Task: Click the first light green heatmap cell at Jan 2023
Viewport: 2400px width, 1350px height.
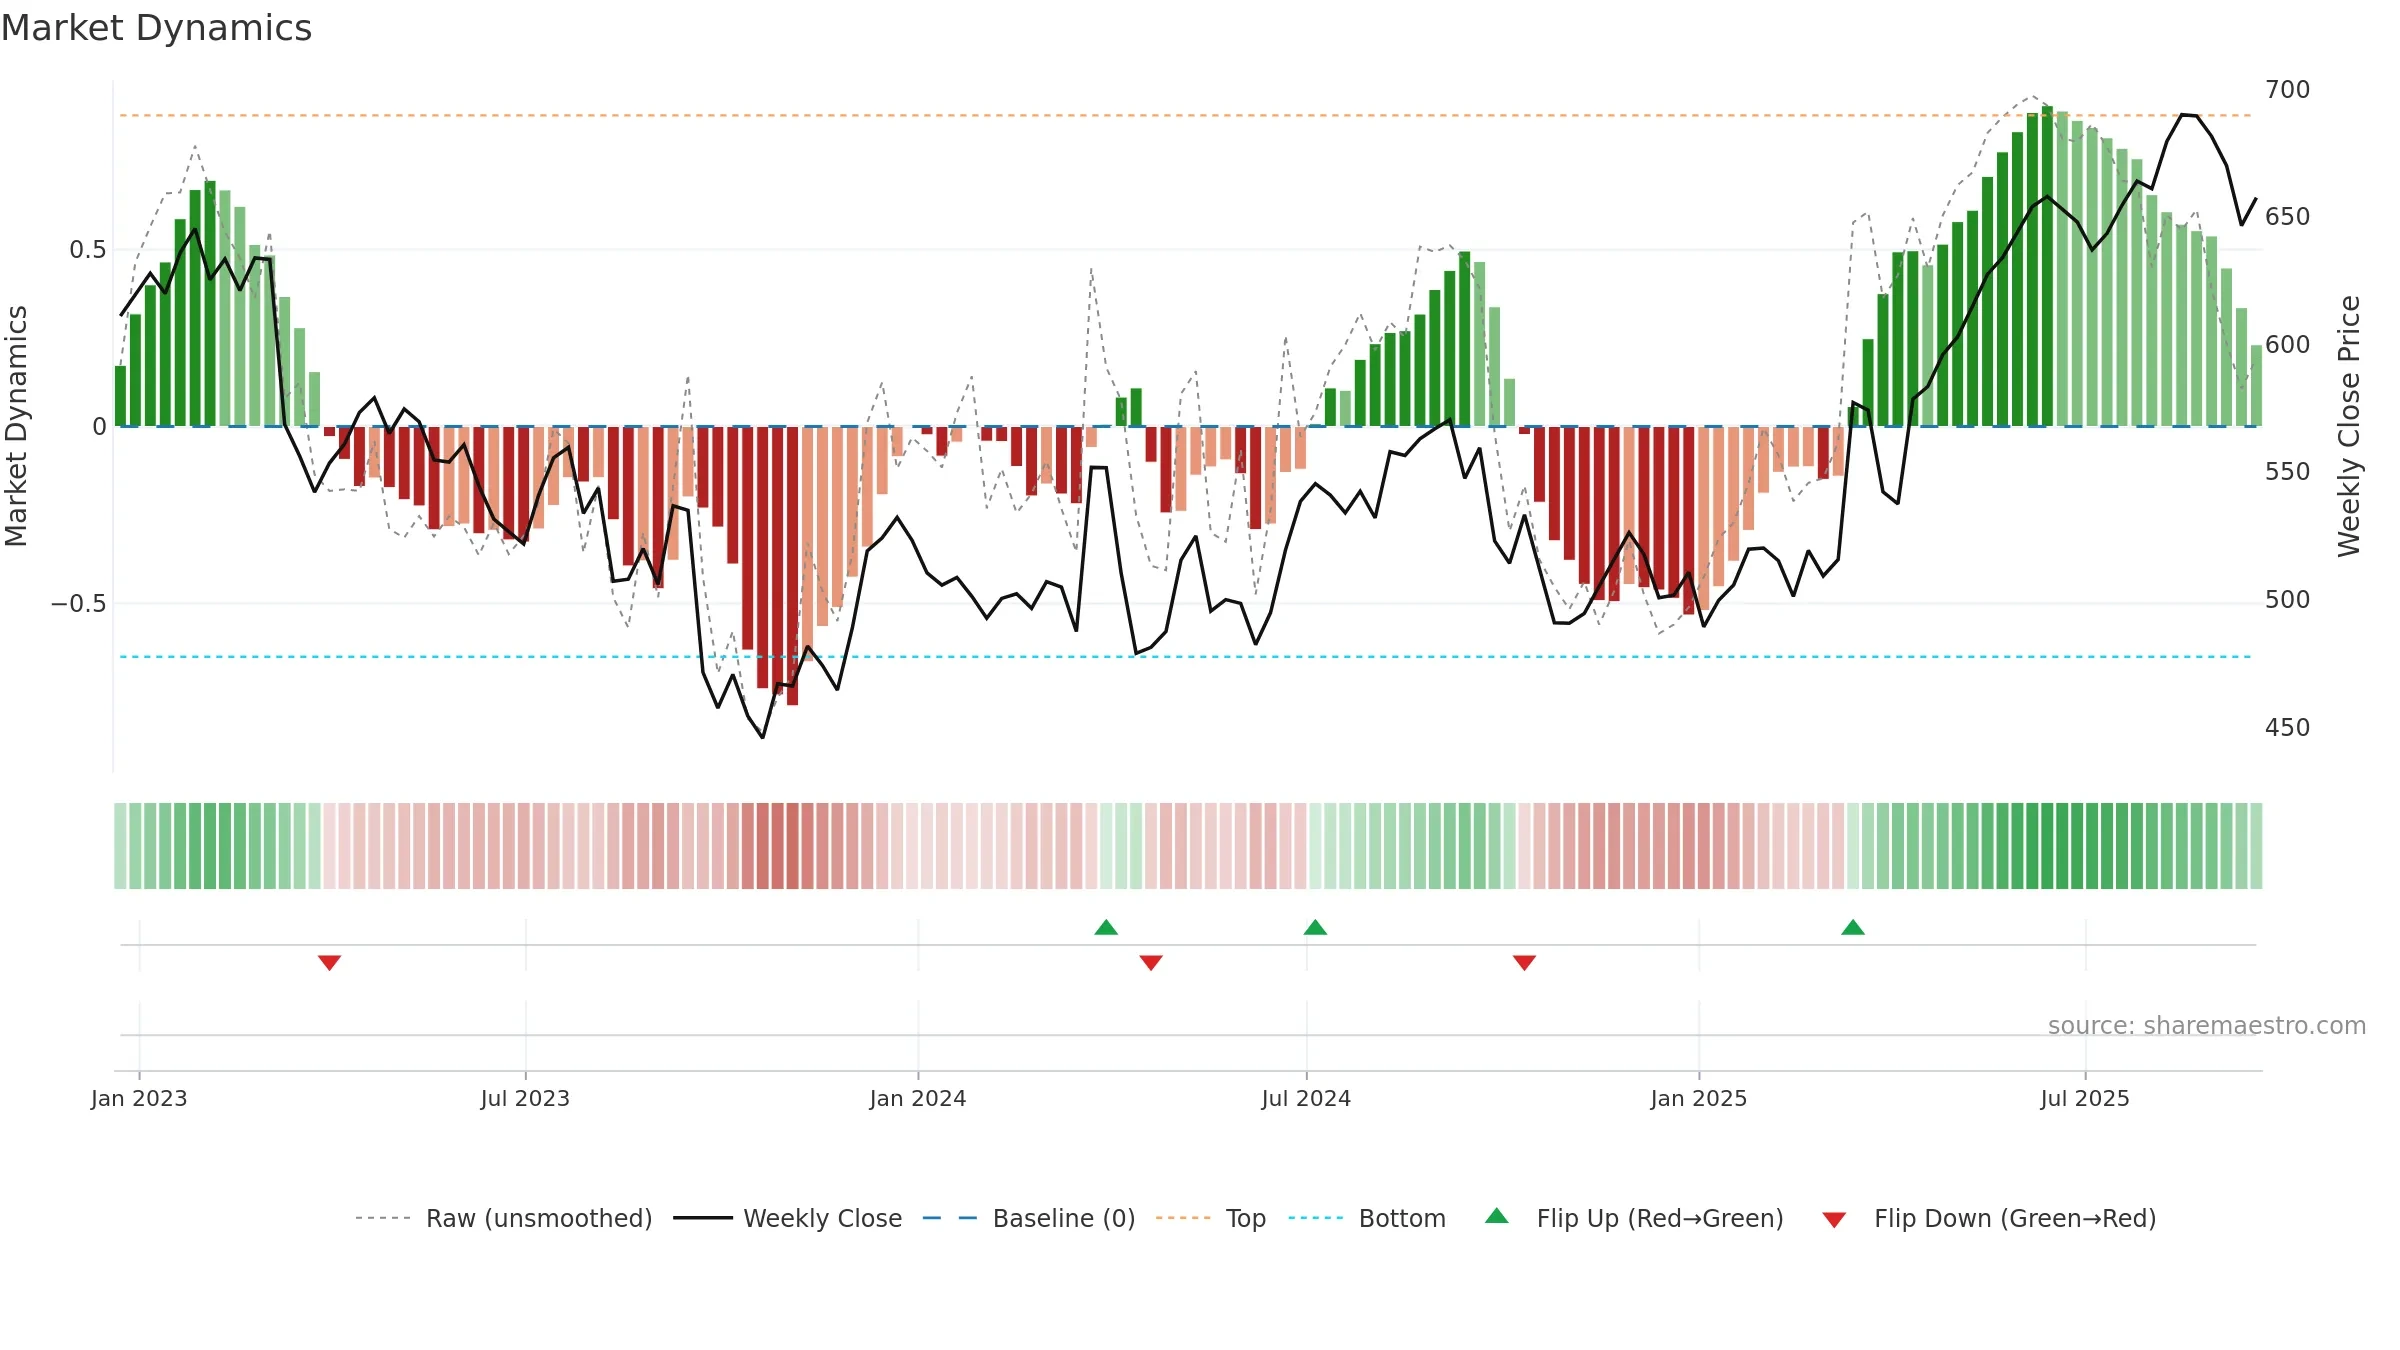Action: 120,846
